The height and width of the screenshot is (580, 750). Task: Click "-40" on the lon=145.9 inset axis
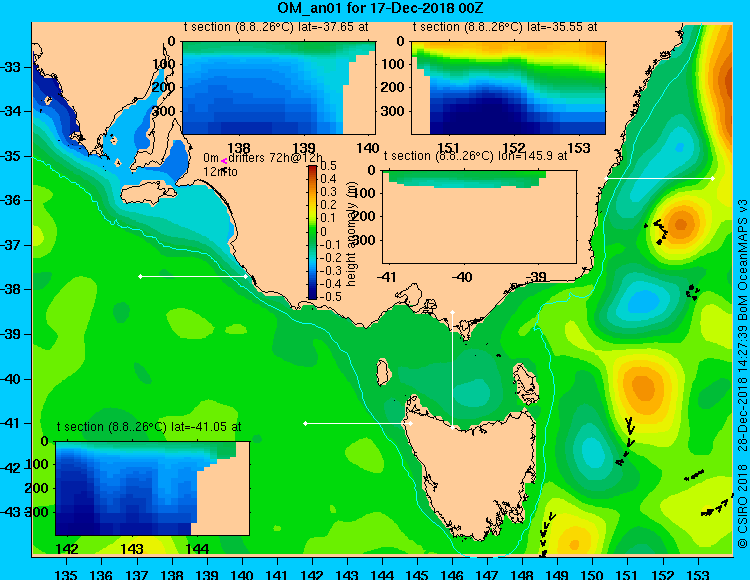click(x=462, y=277)
